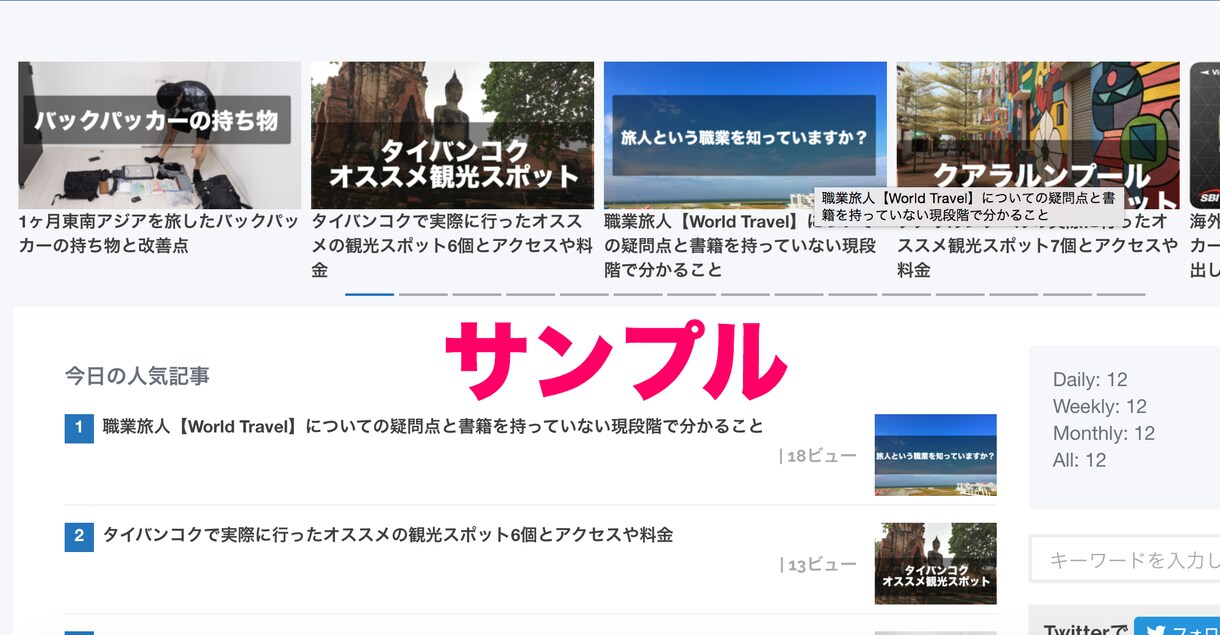Click the 18ビュー view count
This screenshot has width=1220, height=635.
pos(818,456)
